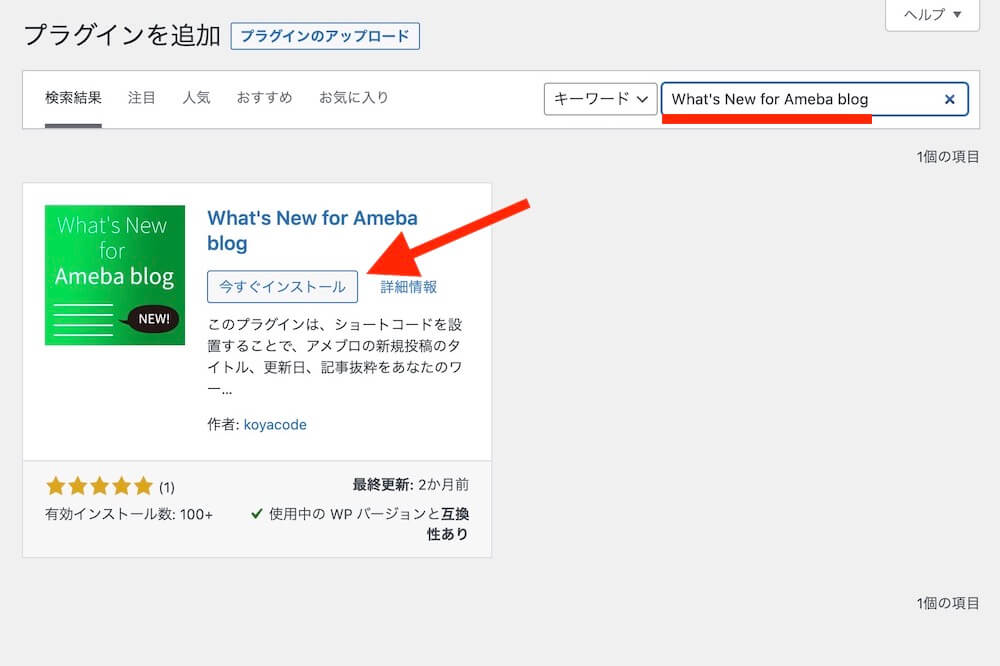Click the rating count (1)
Screen dimensions: 1000x666
coord(166,487)
